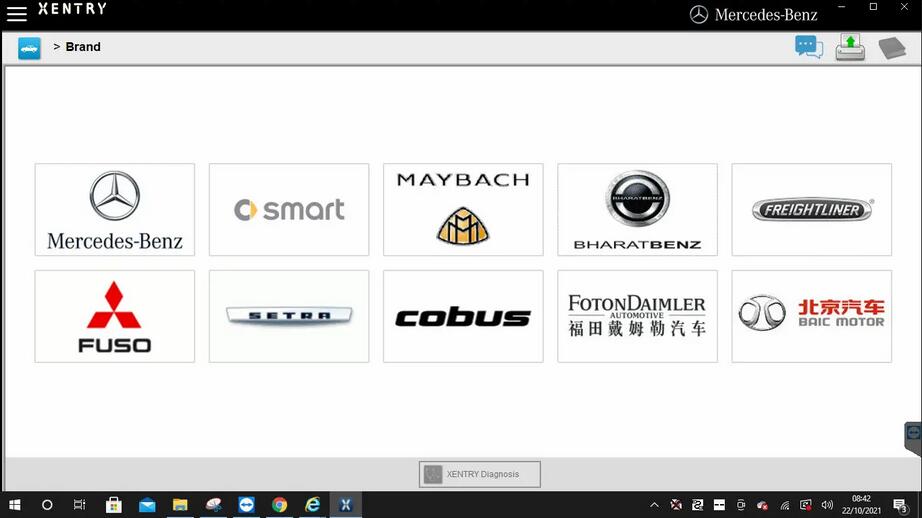922x518 pixels.
Task: Open the chat support icon
Action: pos(809,47)
